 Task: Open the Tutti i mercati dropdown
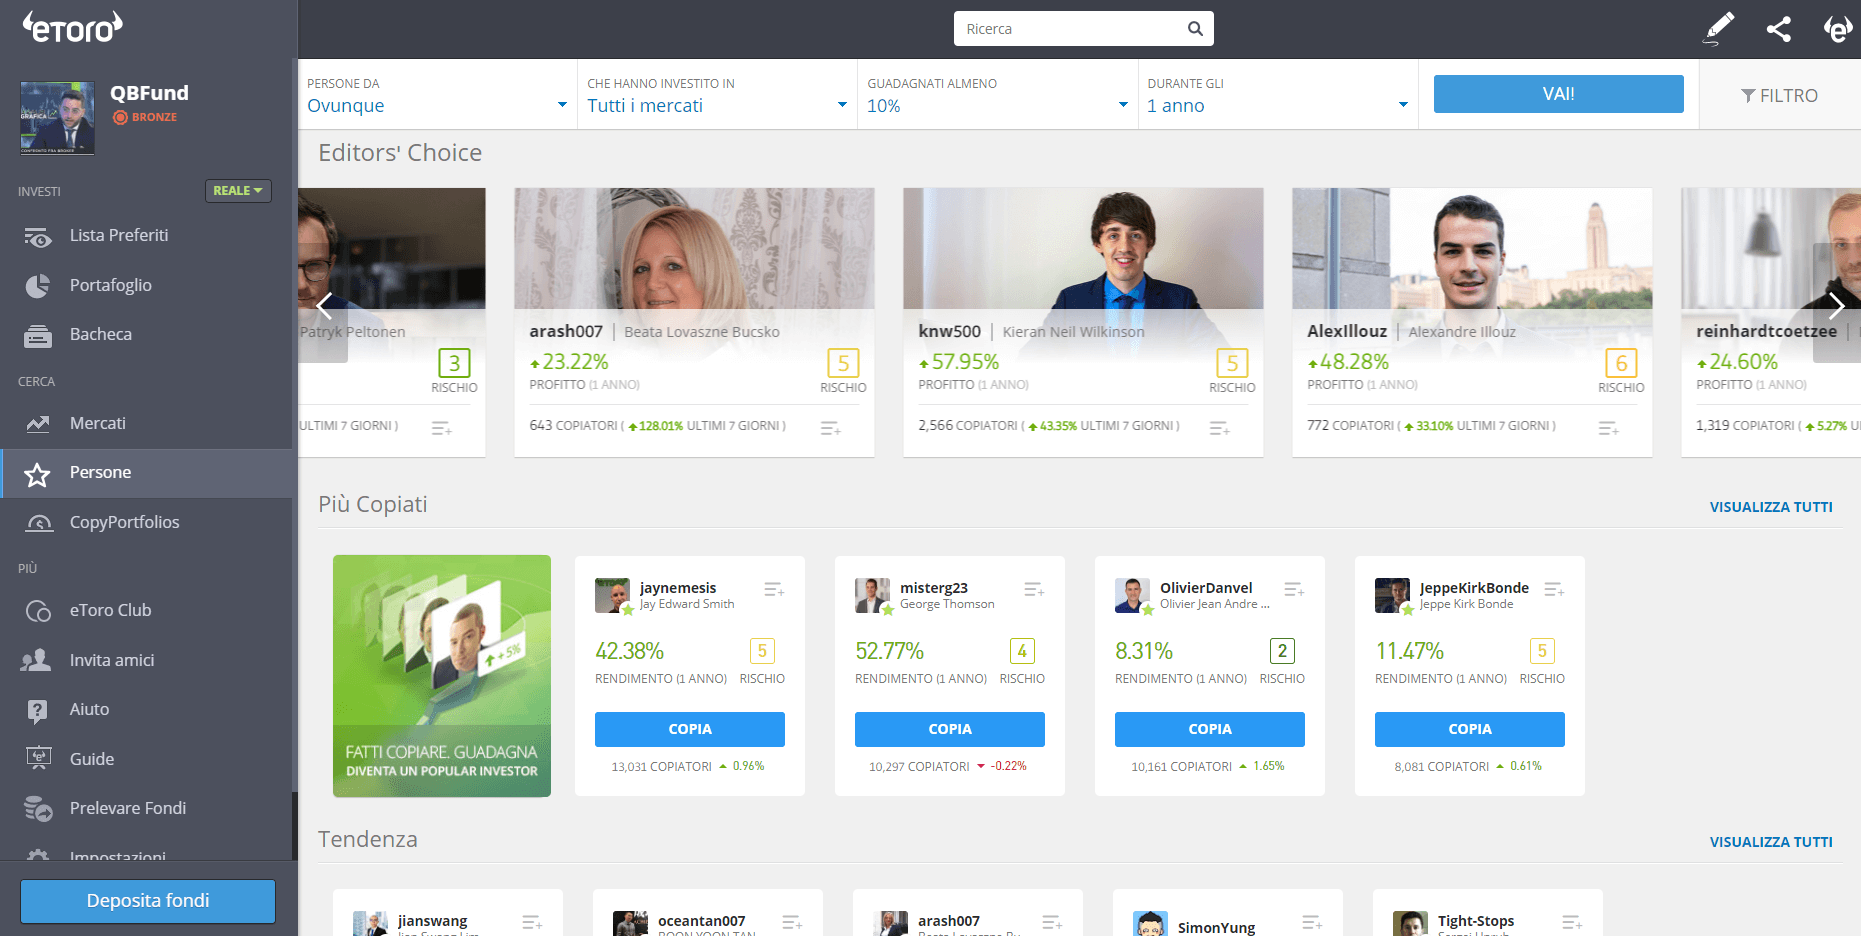(717, 95)
